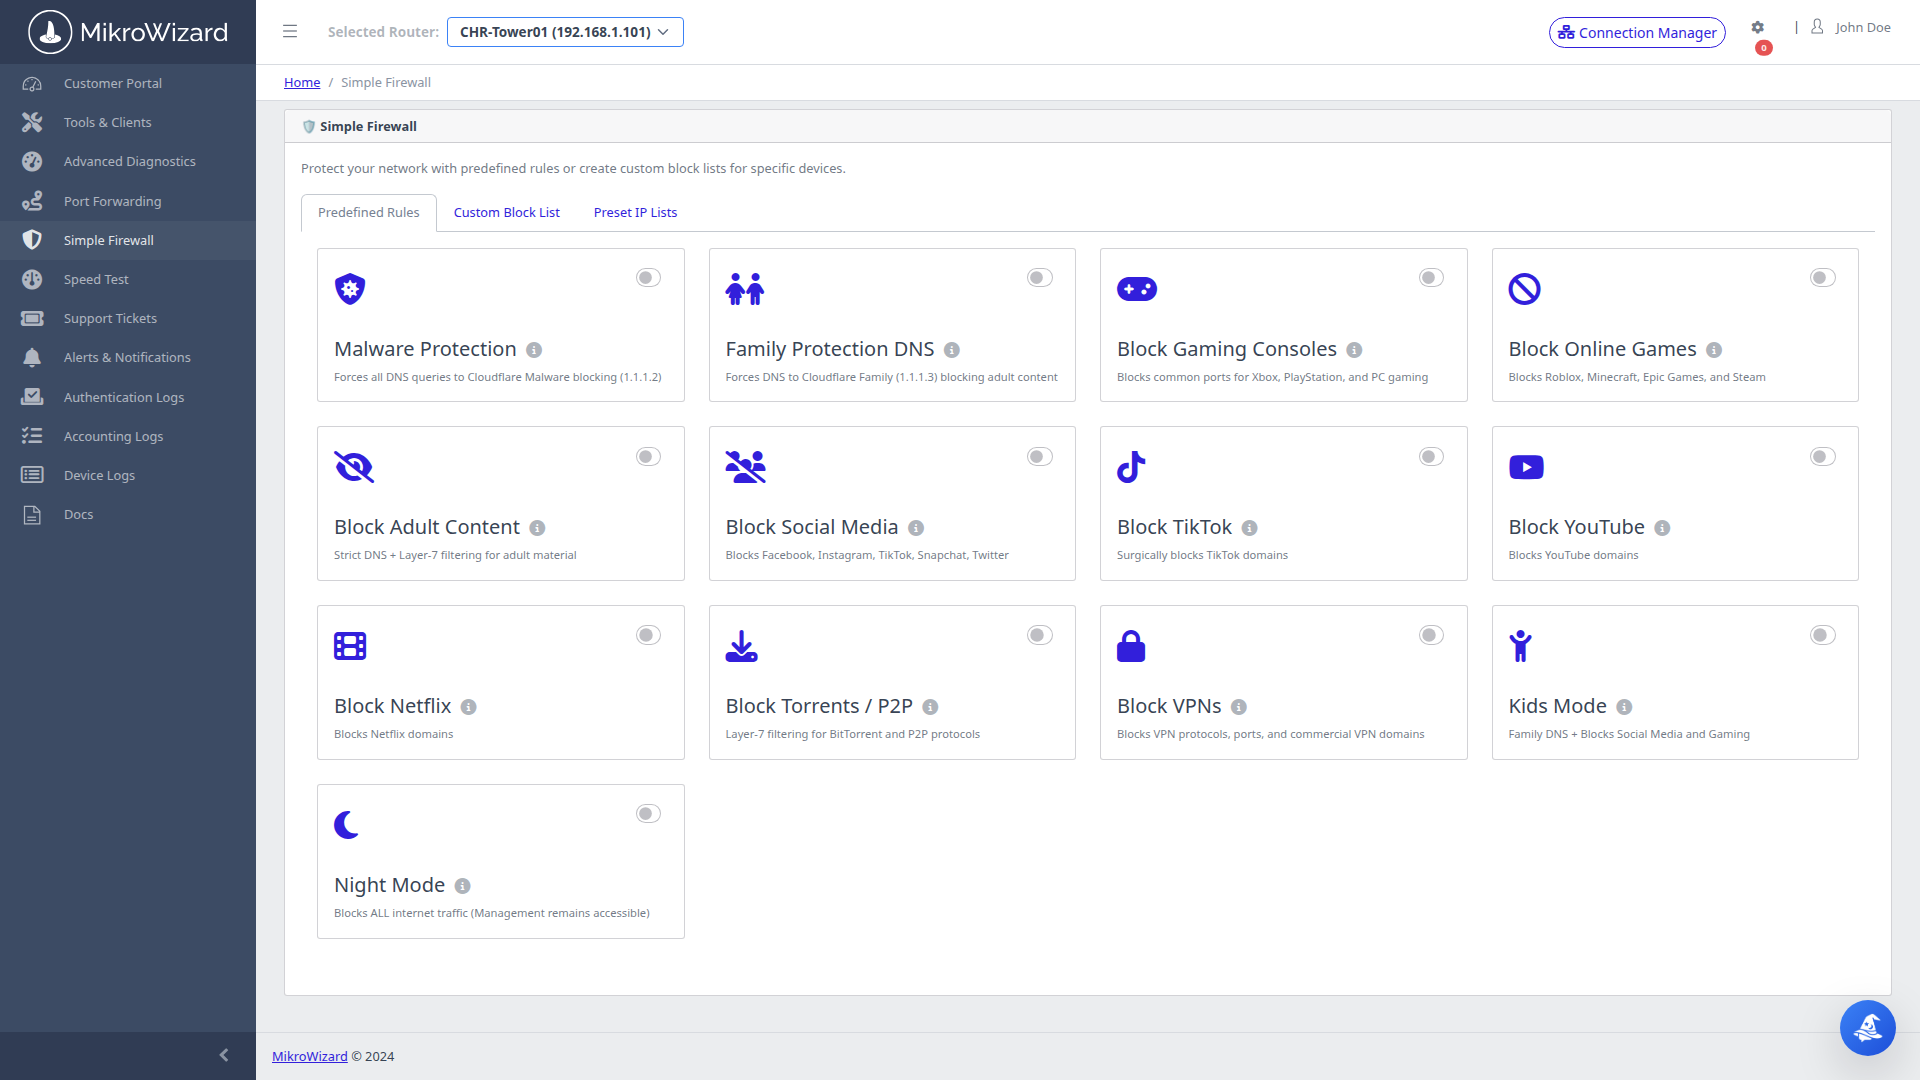Image resolution: width=1920 pixels, height=1080 pixels.
Task: Click info icon beside Block Netflix
Action: tap(468, 707)
